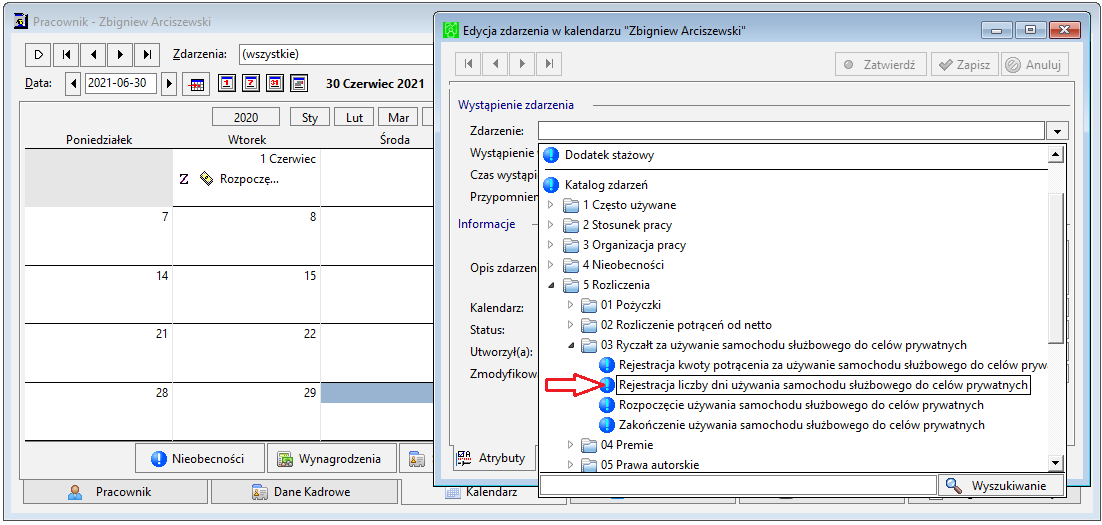Expand 02 Rozliczenie potrąceń od netto folder
Viewport: 1102px width, 525px height.
570,325
